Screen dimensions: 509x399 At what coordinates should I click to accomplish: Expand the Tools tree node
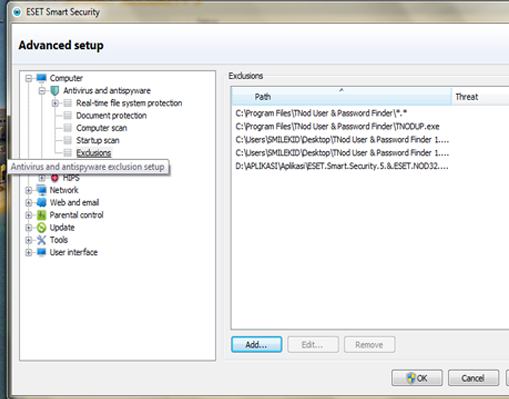[29, 240]
